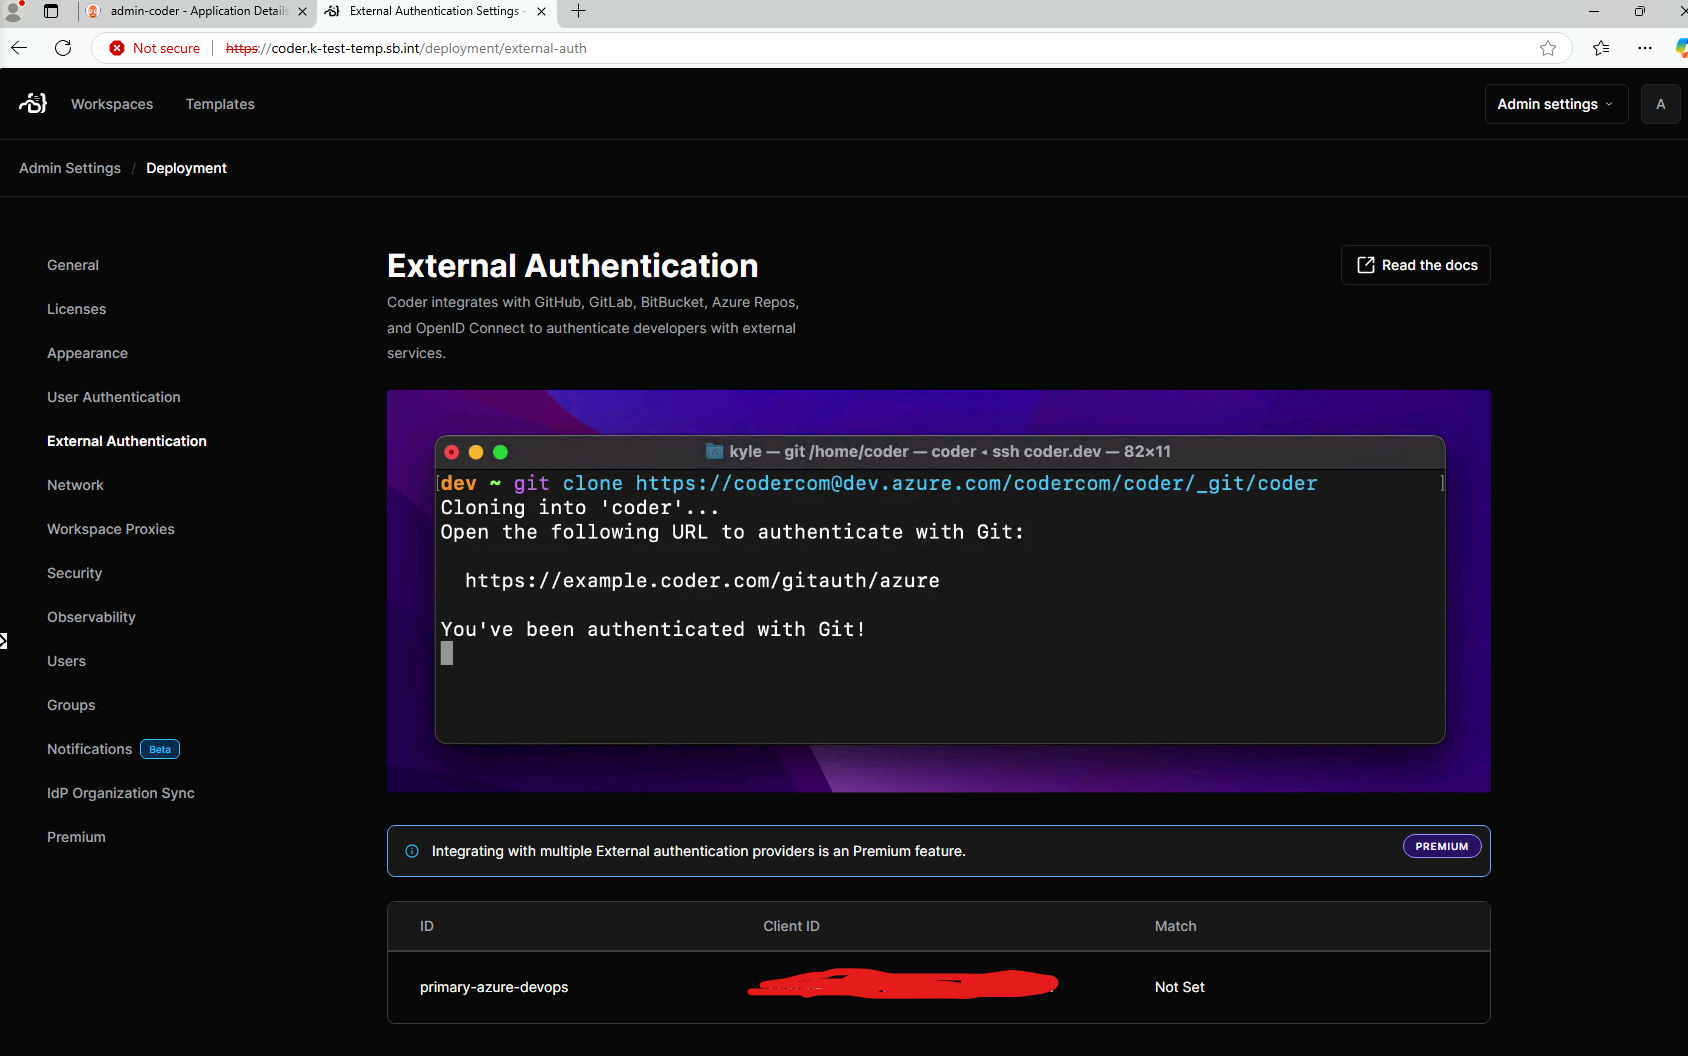Click the external-link icon on Read the docs
This screenshot has width=1688, height=1056.
[1365, 264]
